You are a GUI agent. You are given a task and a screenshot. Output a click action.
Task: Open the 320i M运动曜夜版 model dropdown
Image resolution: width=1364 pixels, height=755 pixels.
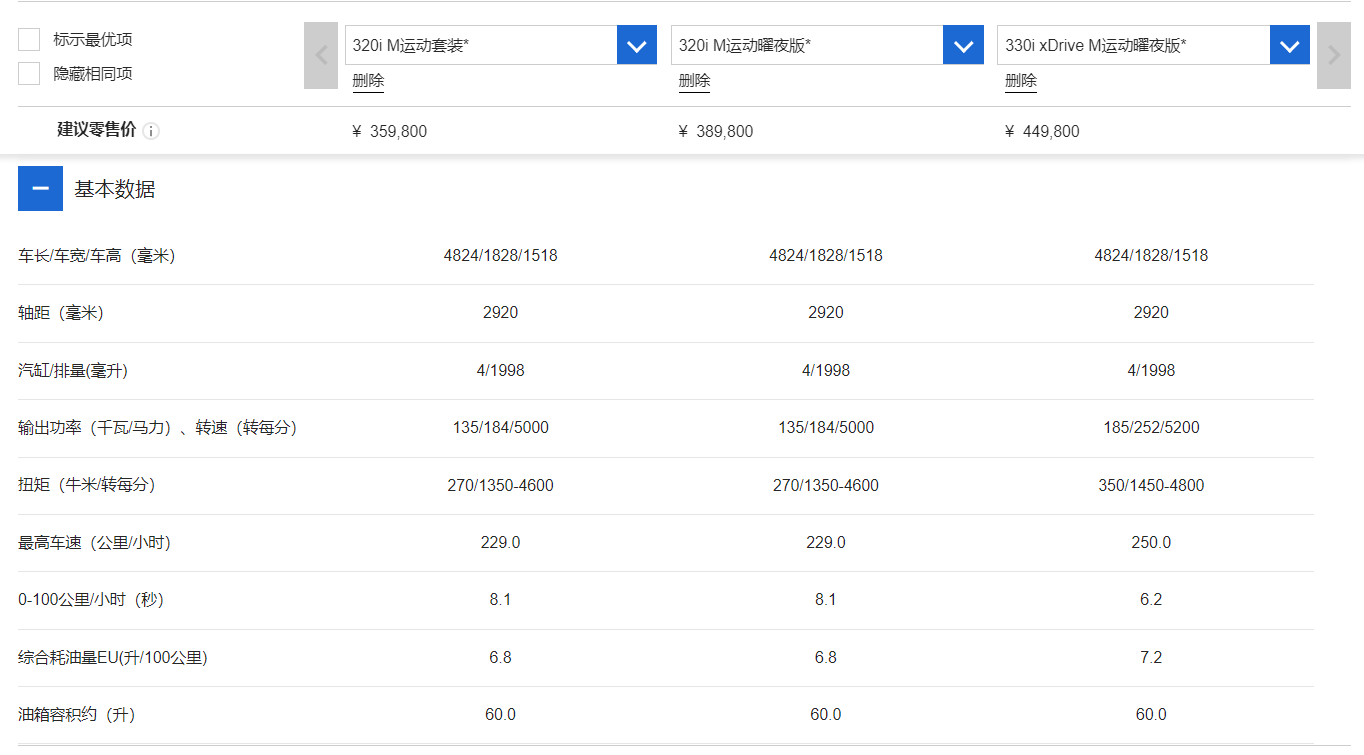[962, 45]
